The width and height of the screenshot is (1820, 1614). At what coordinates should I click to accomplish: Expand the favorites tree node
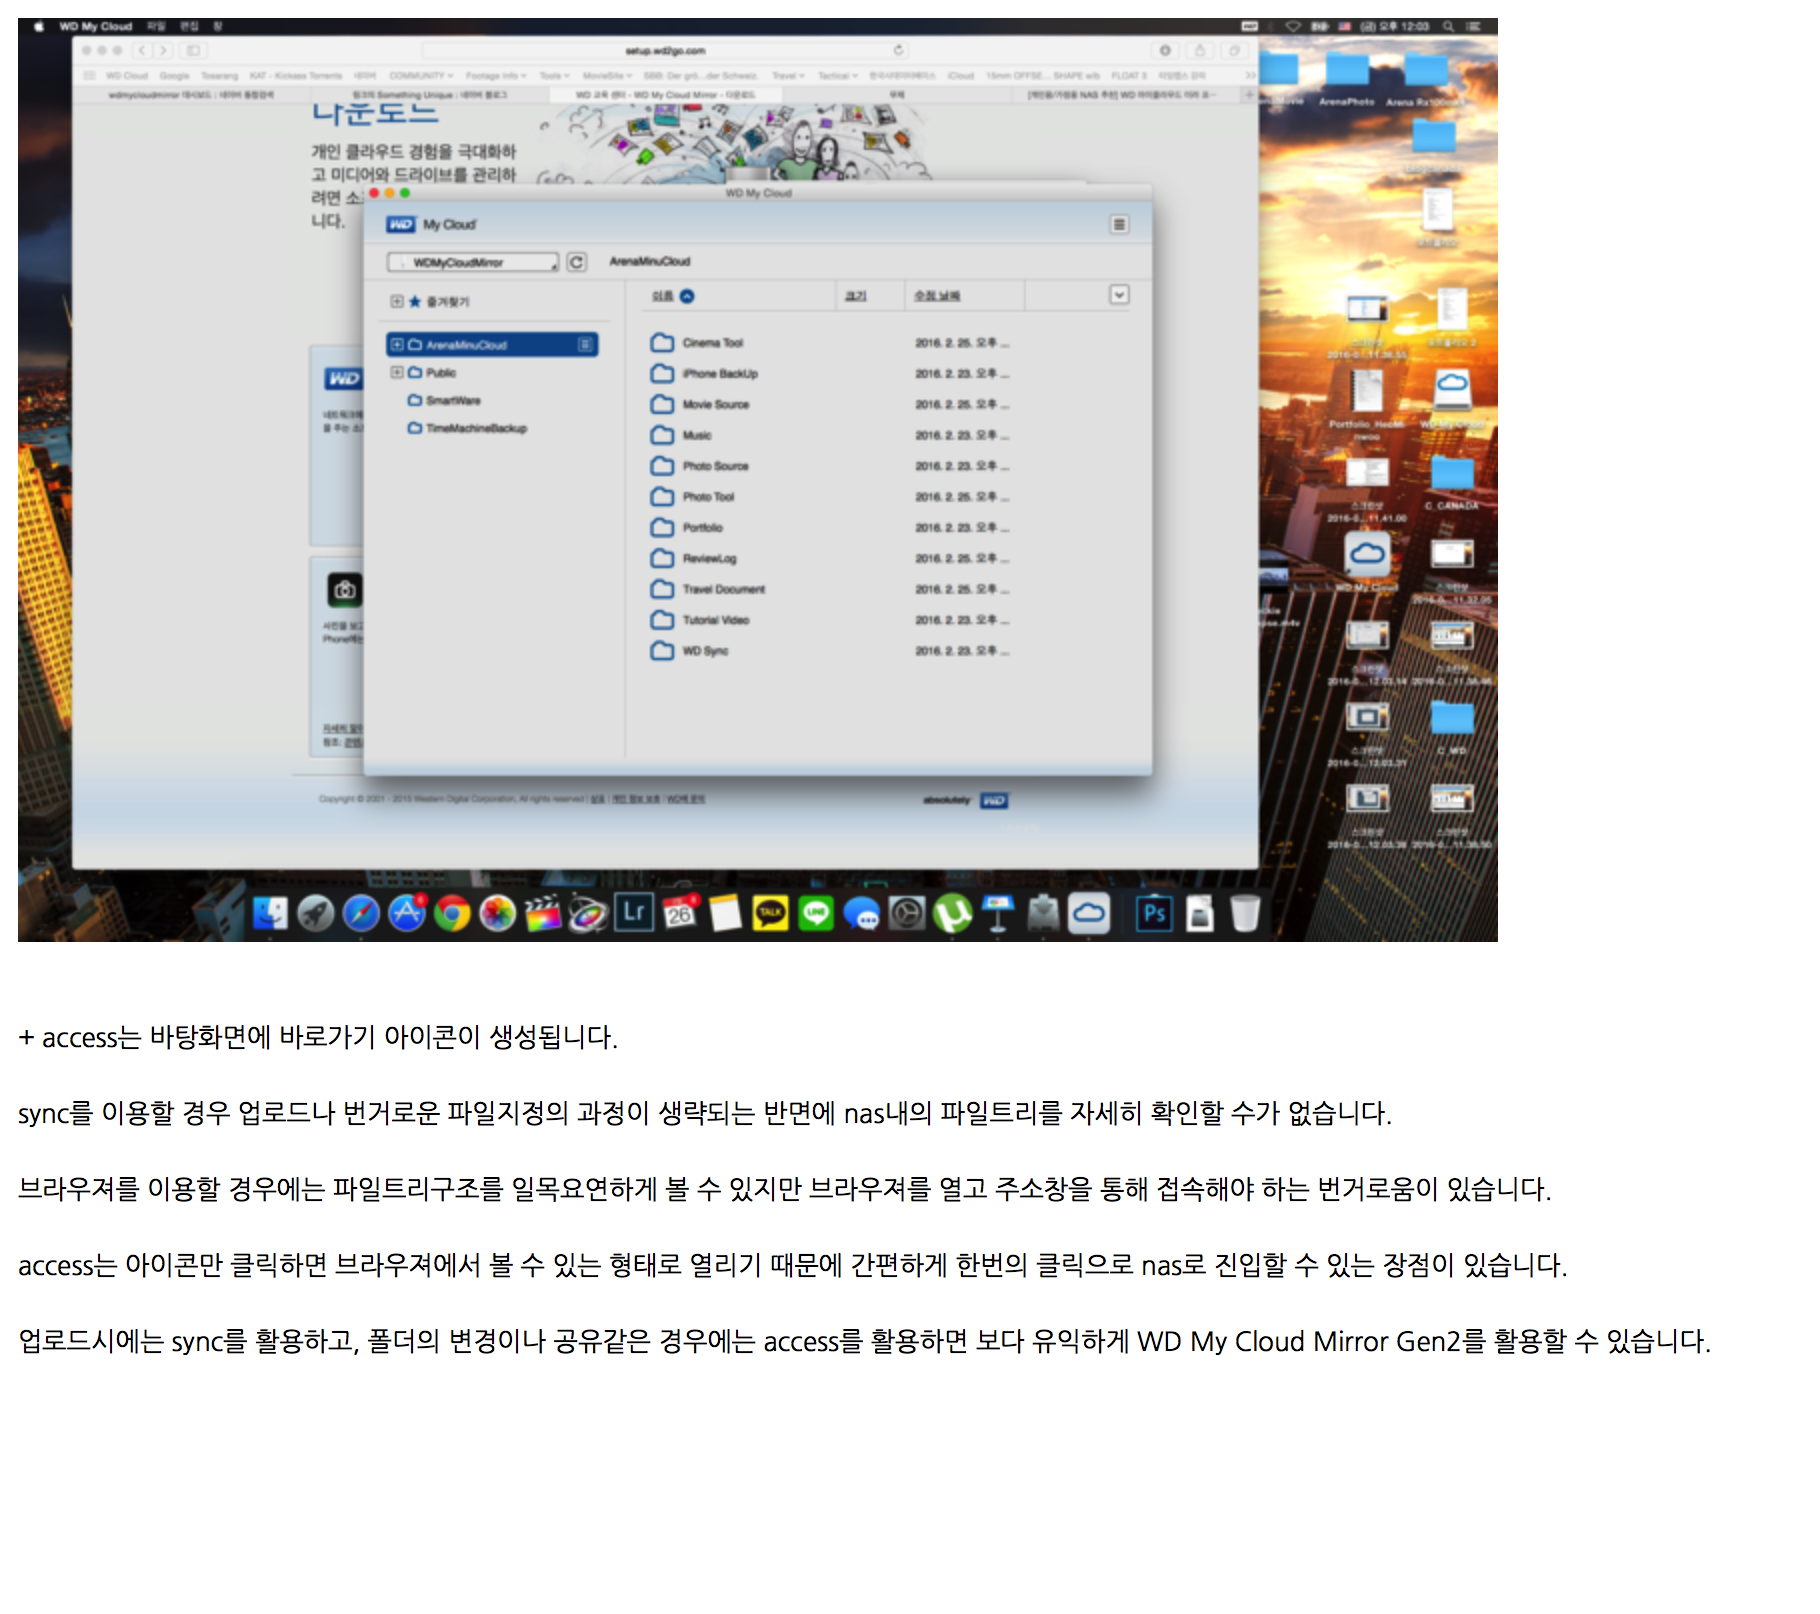coord(397,302)
